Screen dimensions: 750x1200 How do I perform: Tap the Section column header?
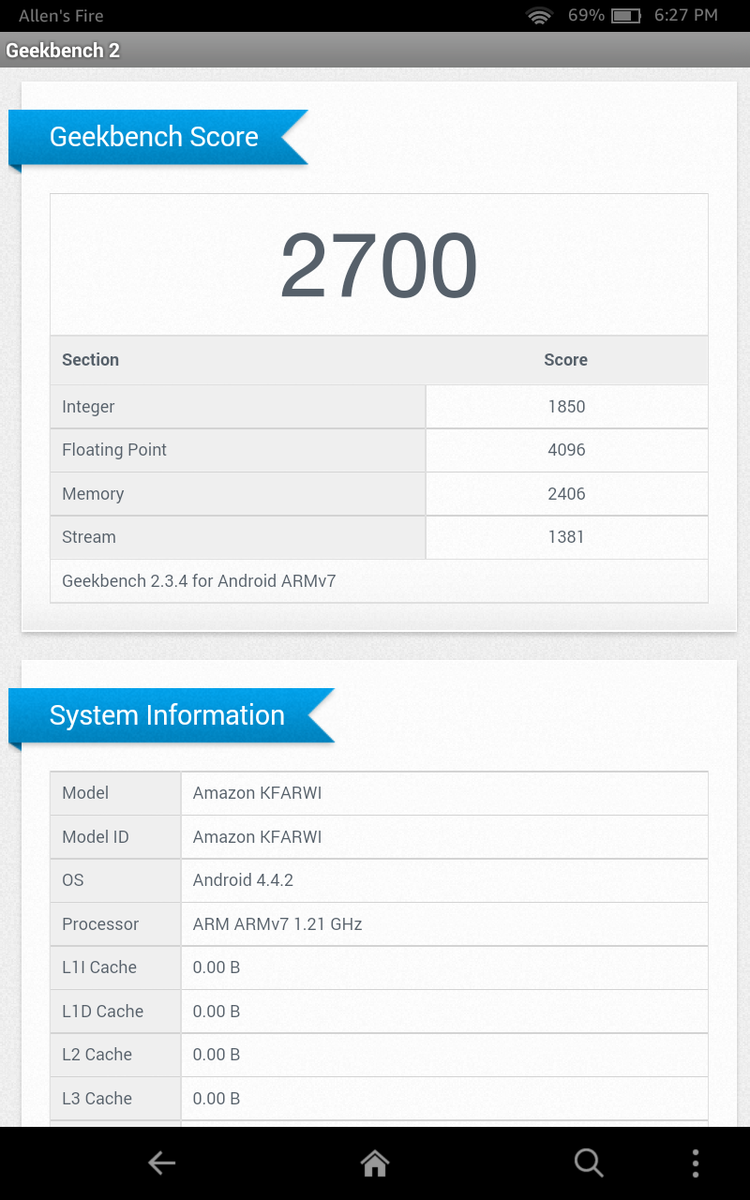(90, 360)
